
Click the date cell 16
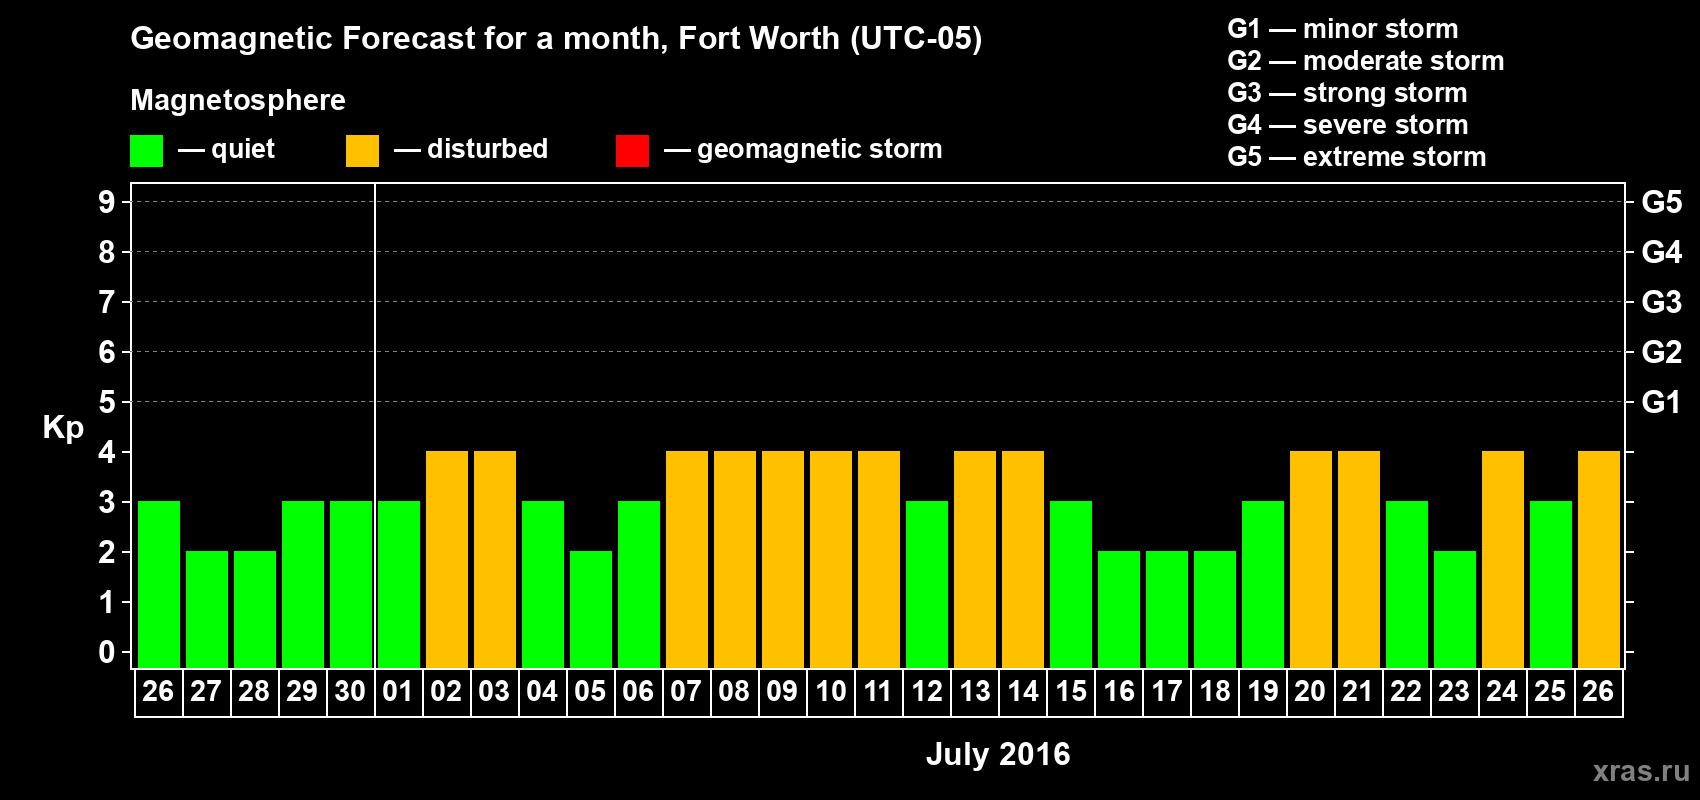[x=1119, y=692]
